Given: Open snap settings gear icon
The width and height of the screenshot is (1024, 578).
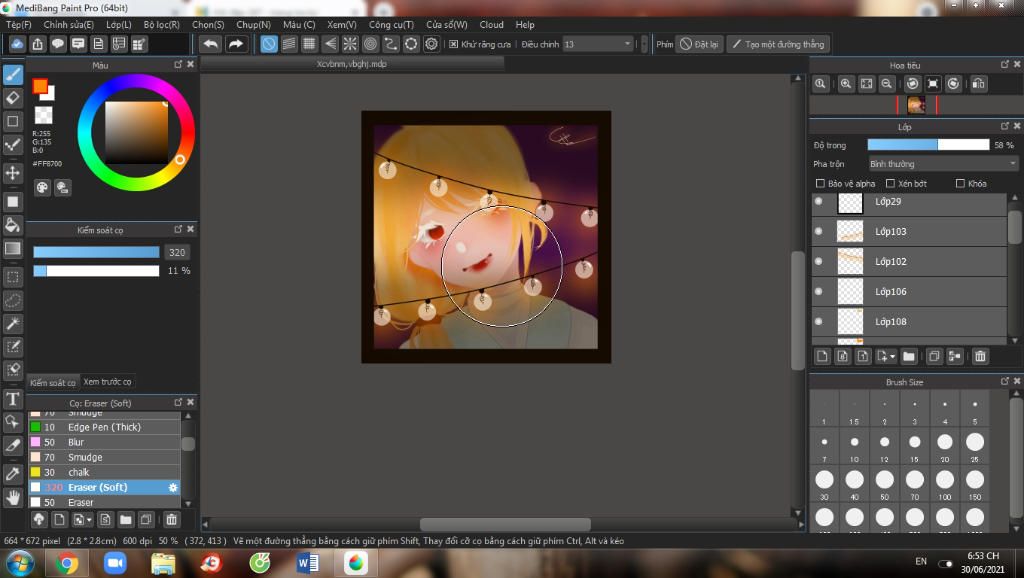Looking at the screenshot, I should click(431, 44).
